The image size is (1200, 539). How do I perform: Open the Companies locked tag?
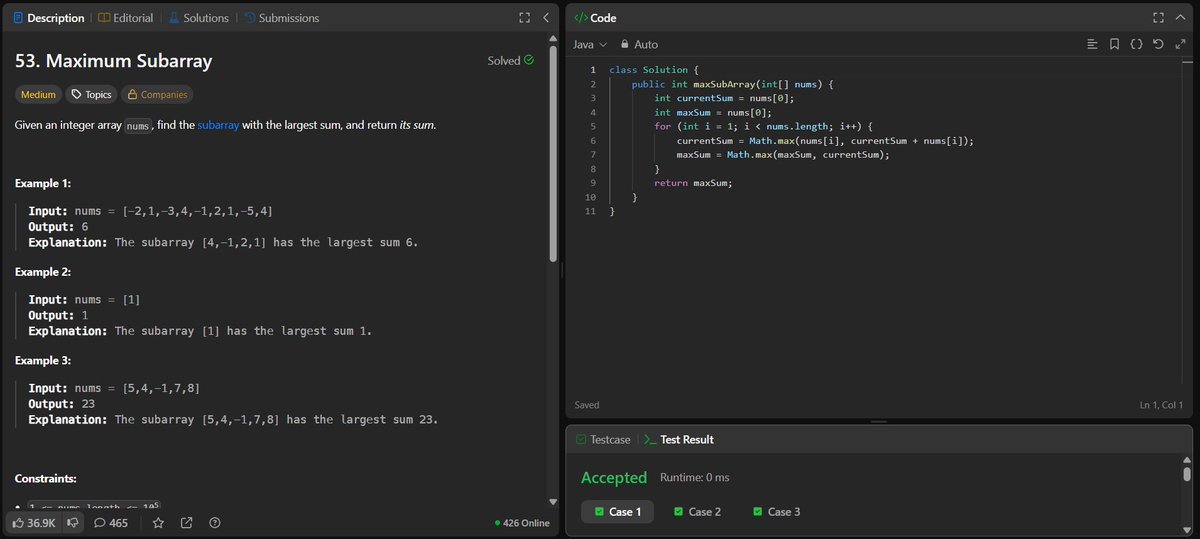click(157, 94)
